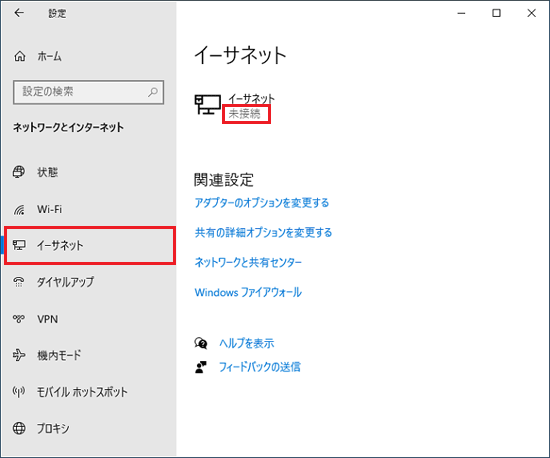Open the Wi-Fi settings section
The image size is (550, 458).
[49, 209]
